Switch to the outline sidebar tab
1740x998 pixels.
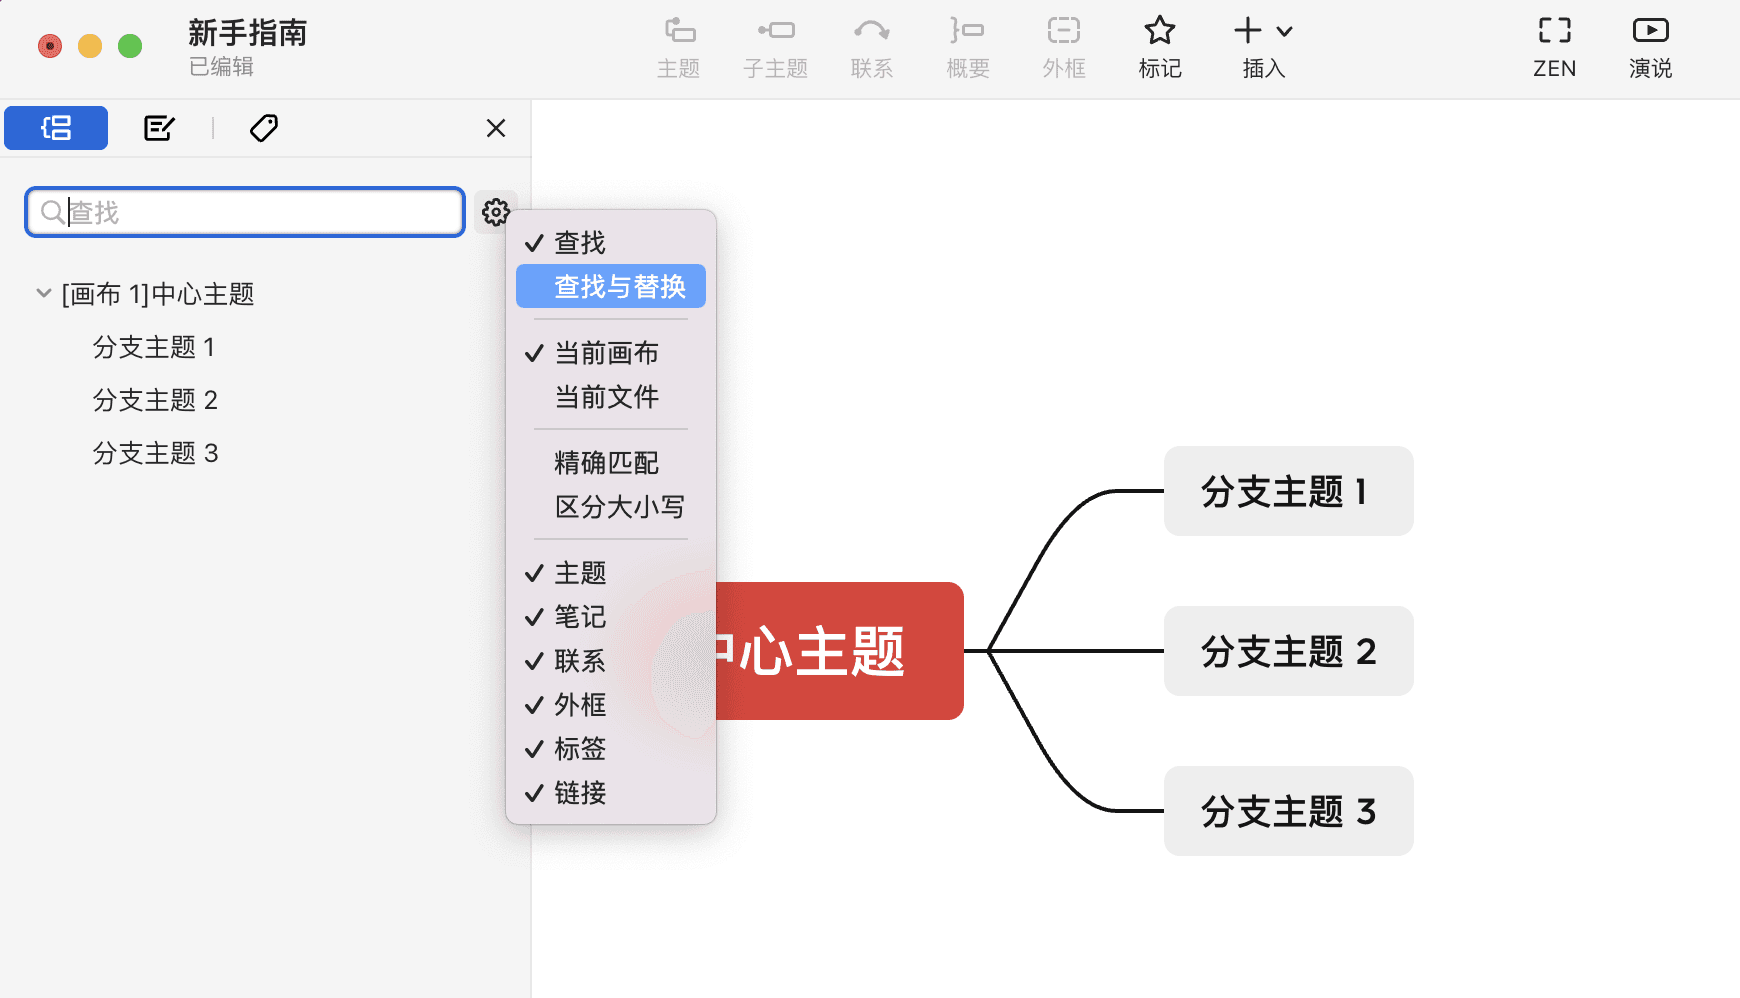coord(55,128)
